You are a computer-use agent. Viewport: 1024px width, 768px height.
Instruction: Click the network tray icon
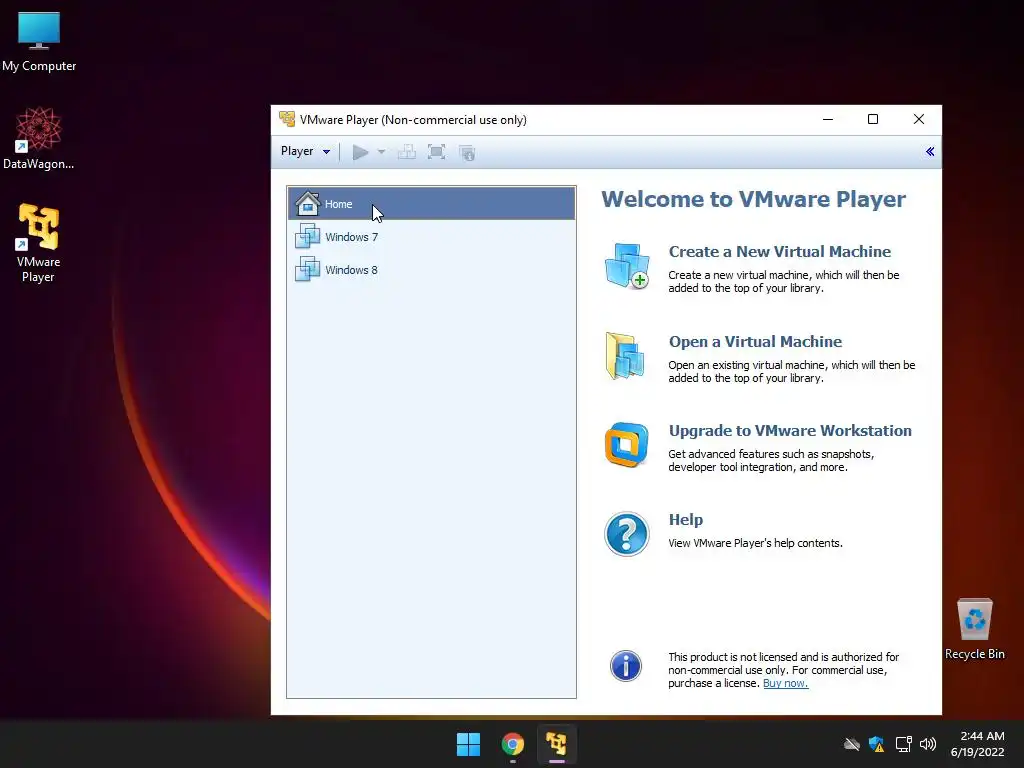pos(903,744)
